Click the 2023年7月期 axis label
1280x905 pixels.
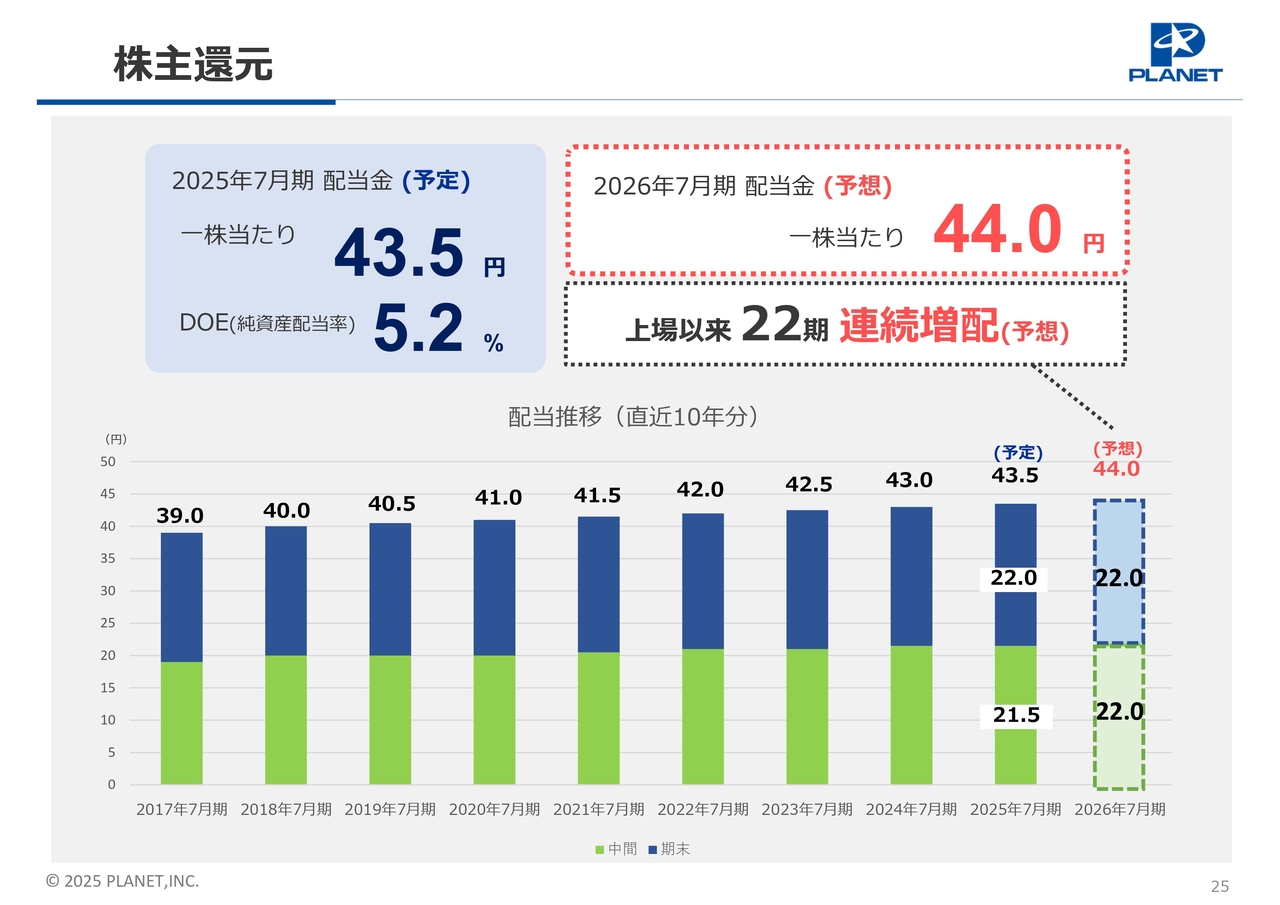[807, 810]
